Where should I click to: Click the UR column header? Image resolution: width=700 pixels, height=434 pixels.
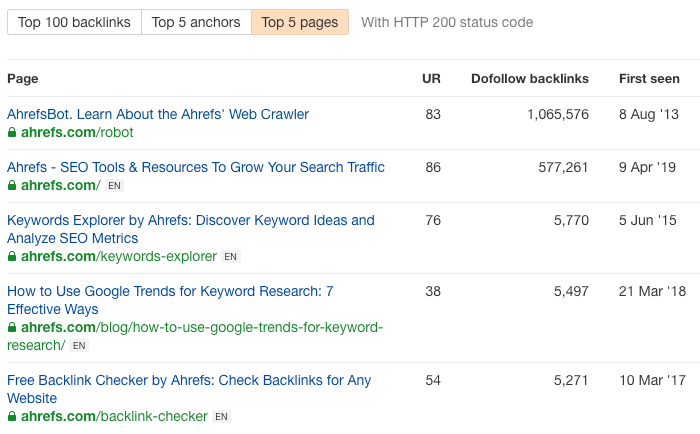point(431,78)
